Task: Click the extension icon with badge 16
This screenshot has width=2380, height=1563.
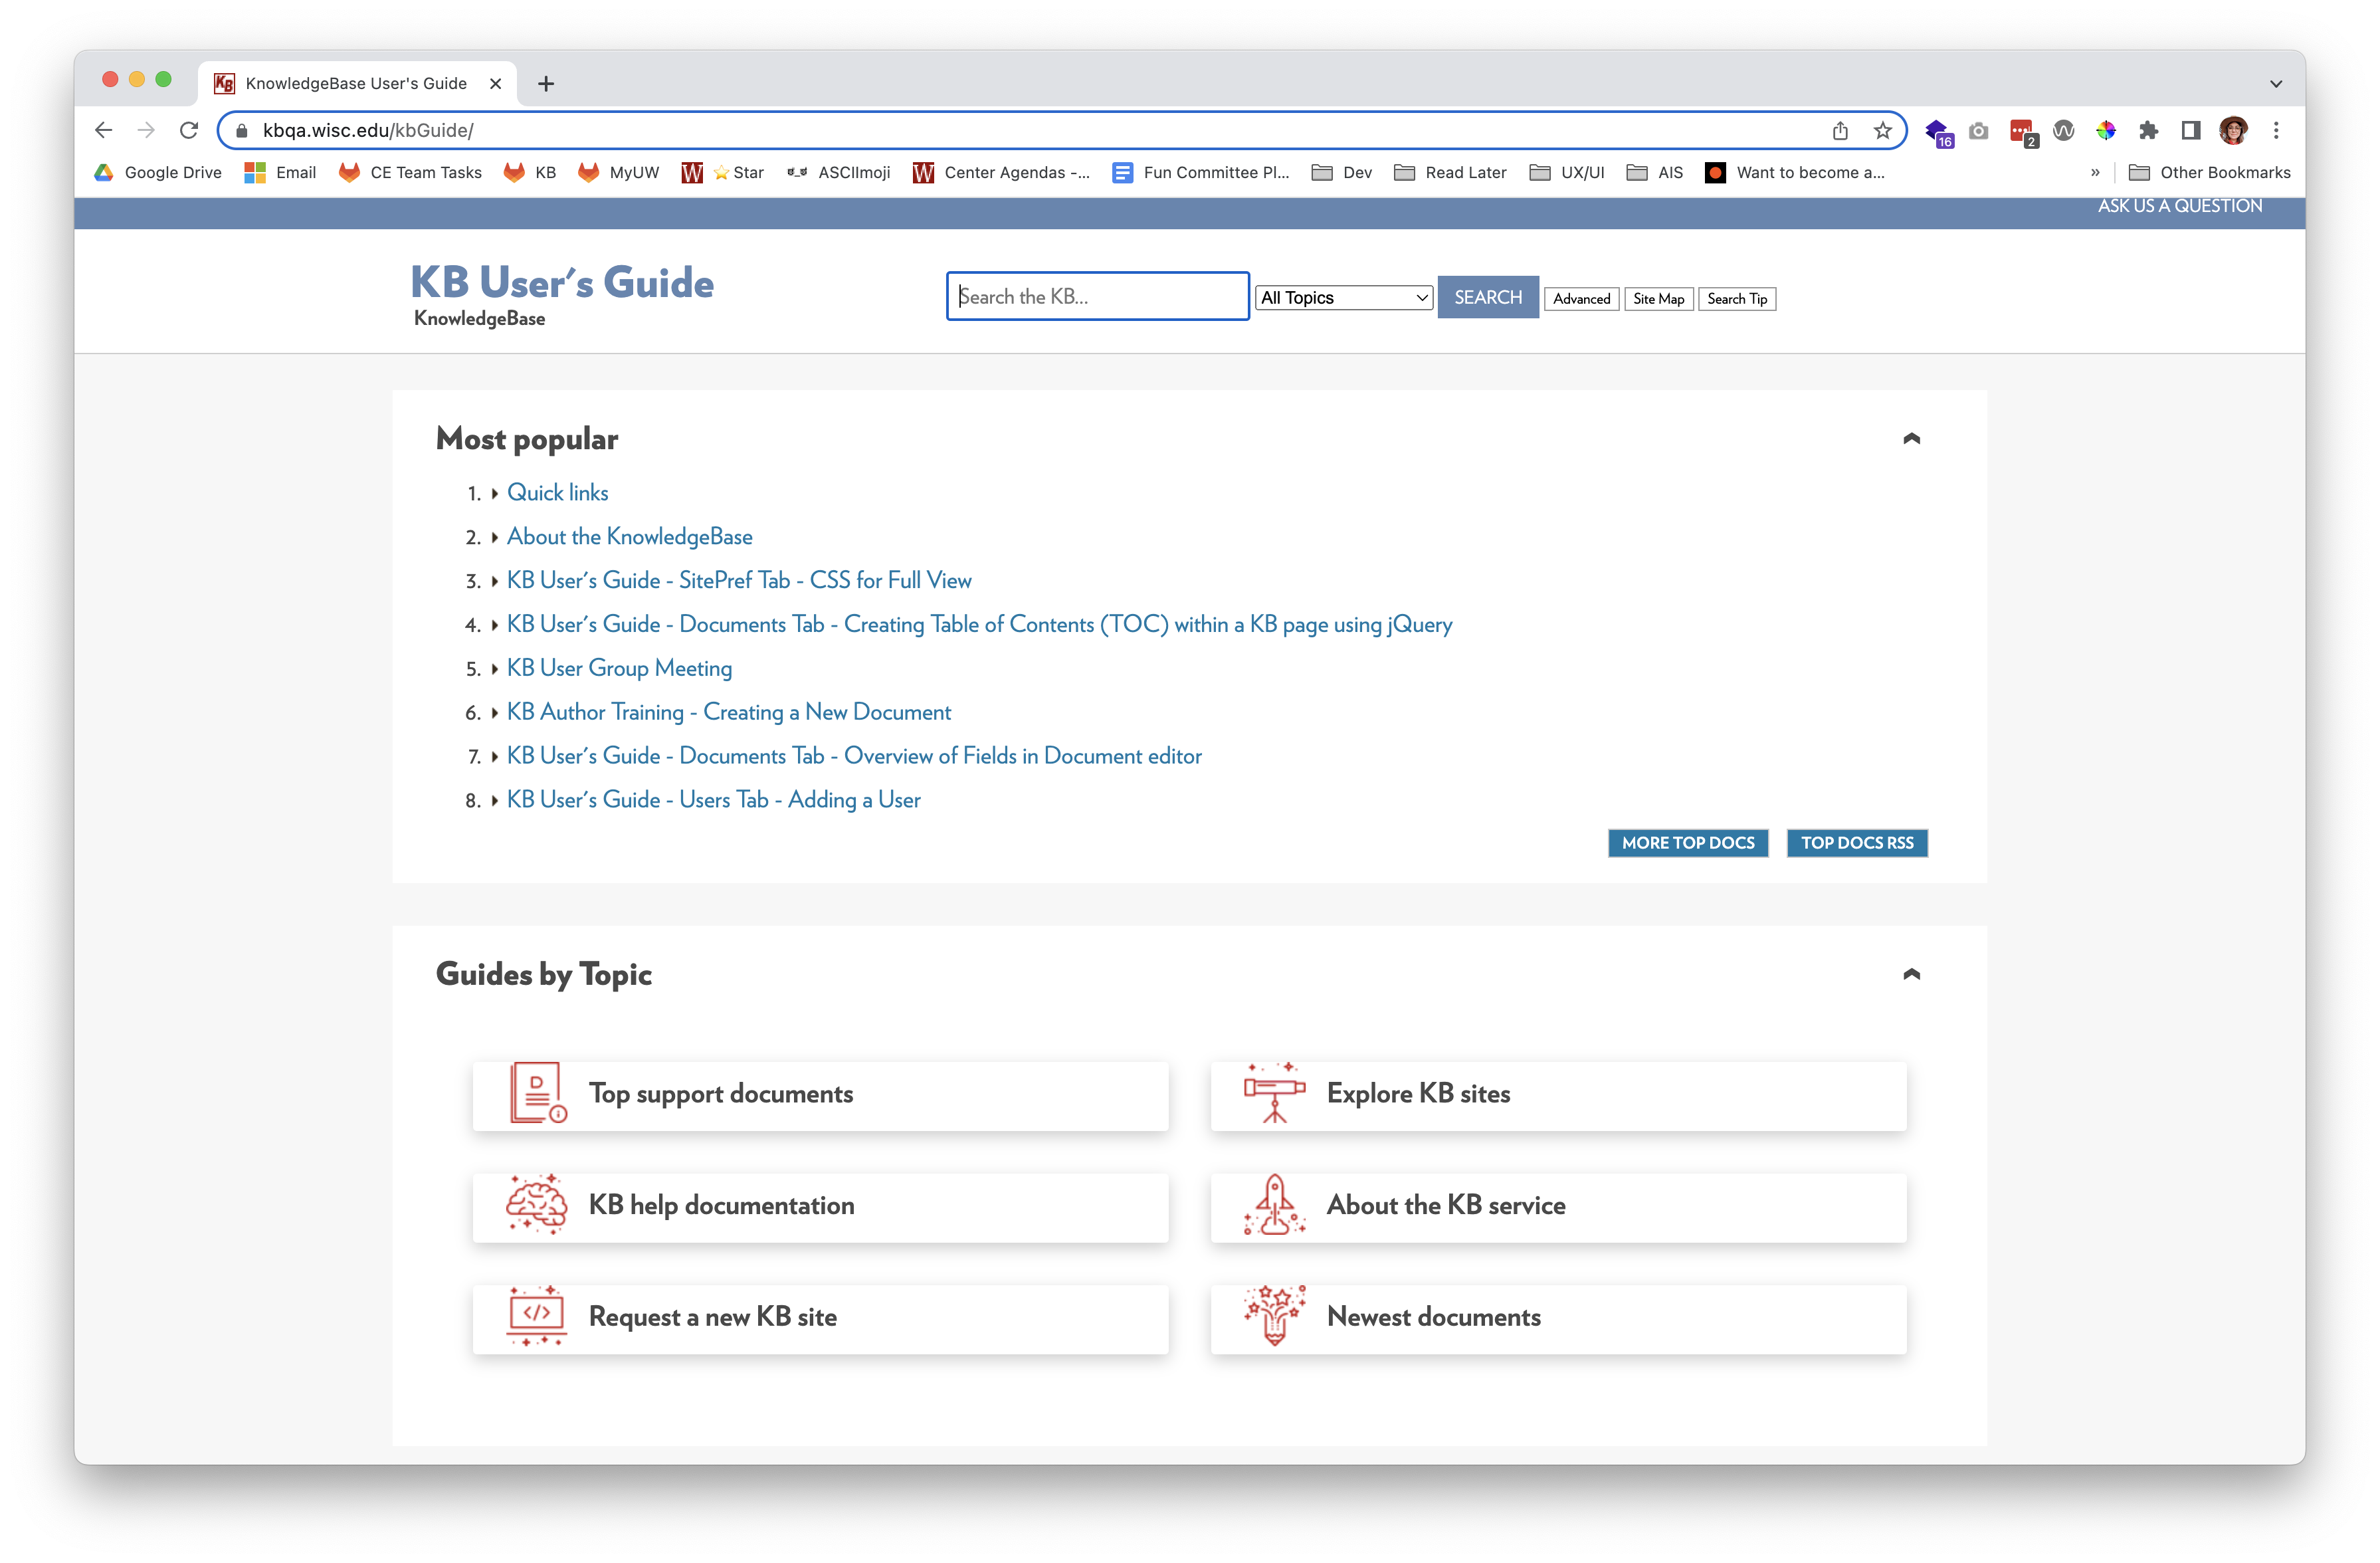Action: tap(1938, 132)
